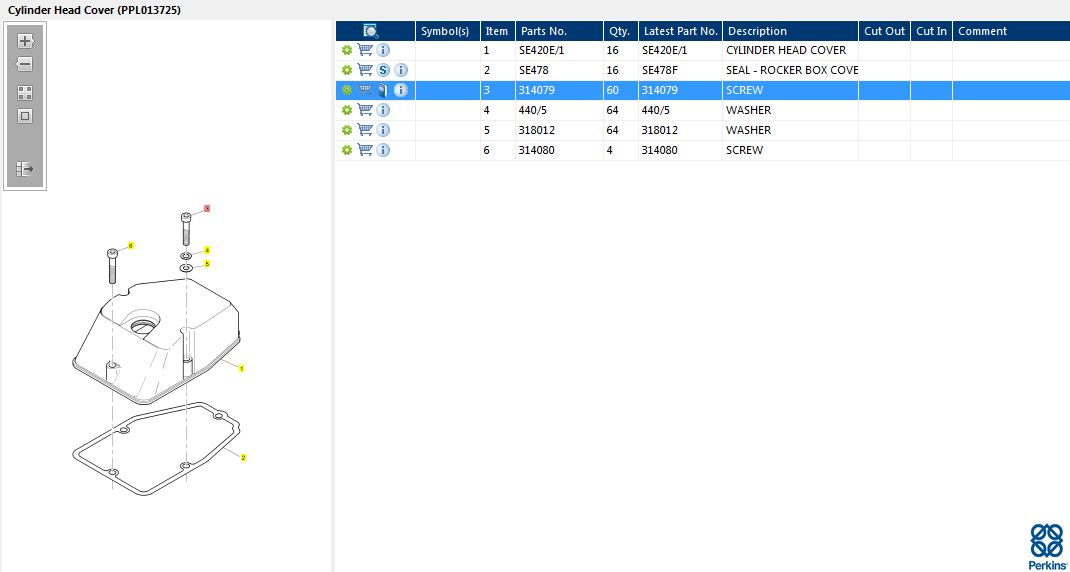Viewport: 1070px width, 572px height.
Task: Click the zoom in plus icon
Action: [x=25, y=41]
